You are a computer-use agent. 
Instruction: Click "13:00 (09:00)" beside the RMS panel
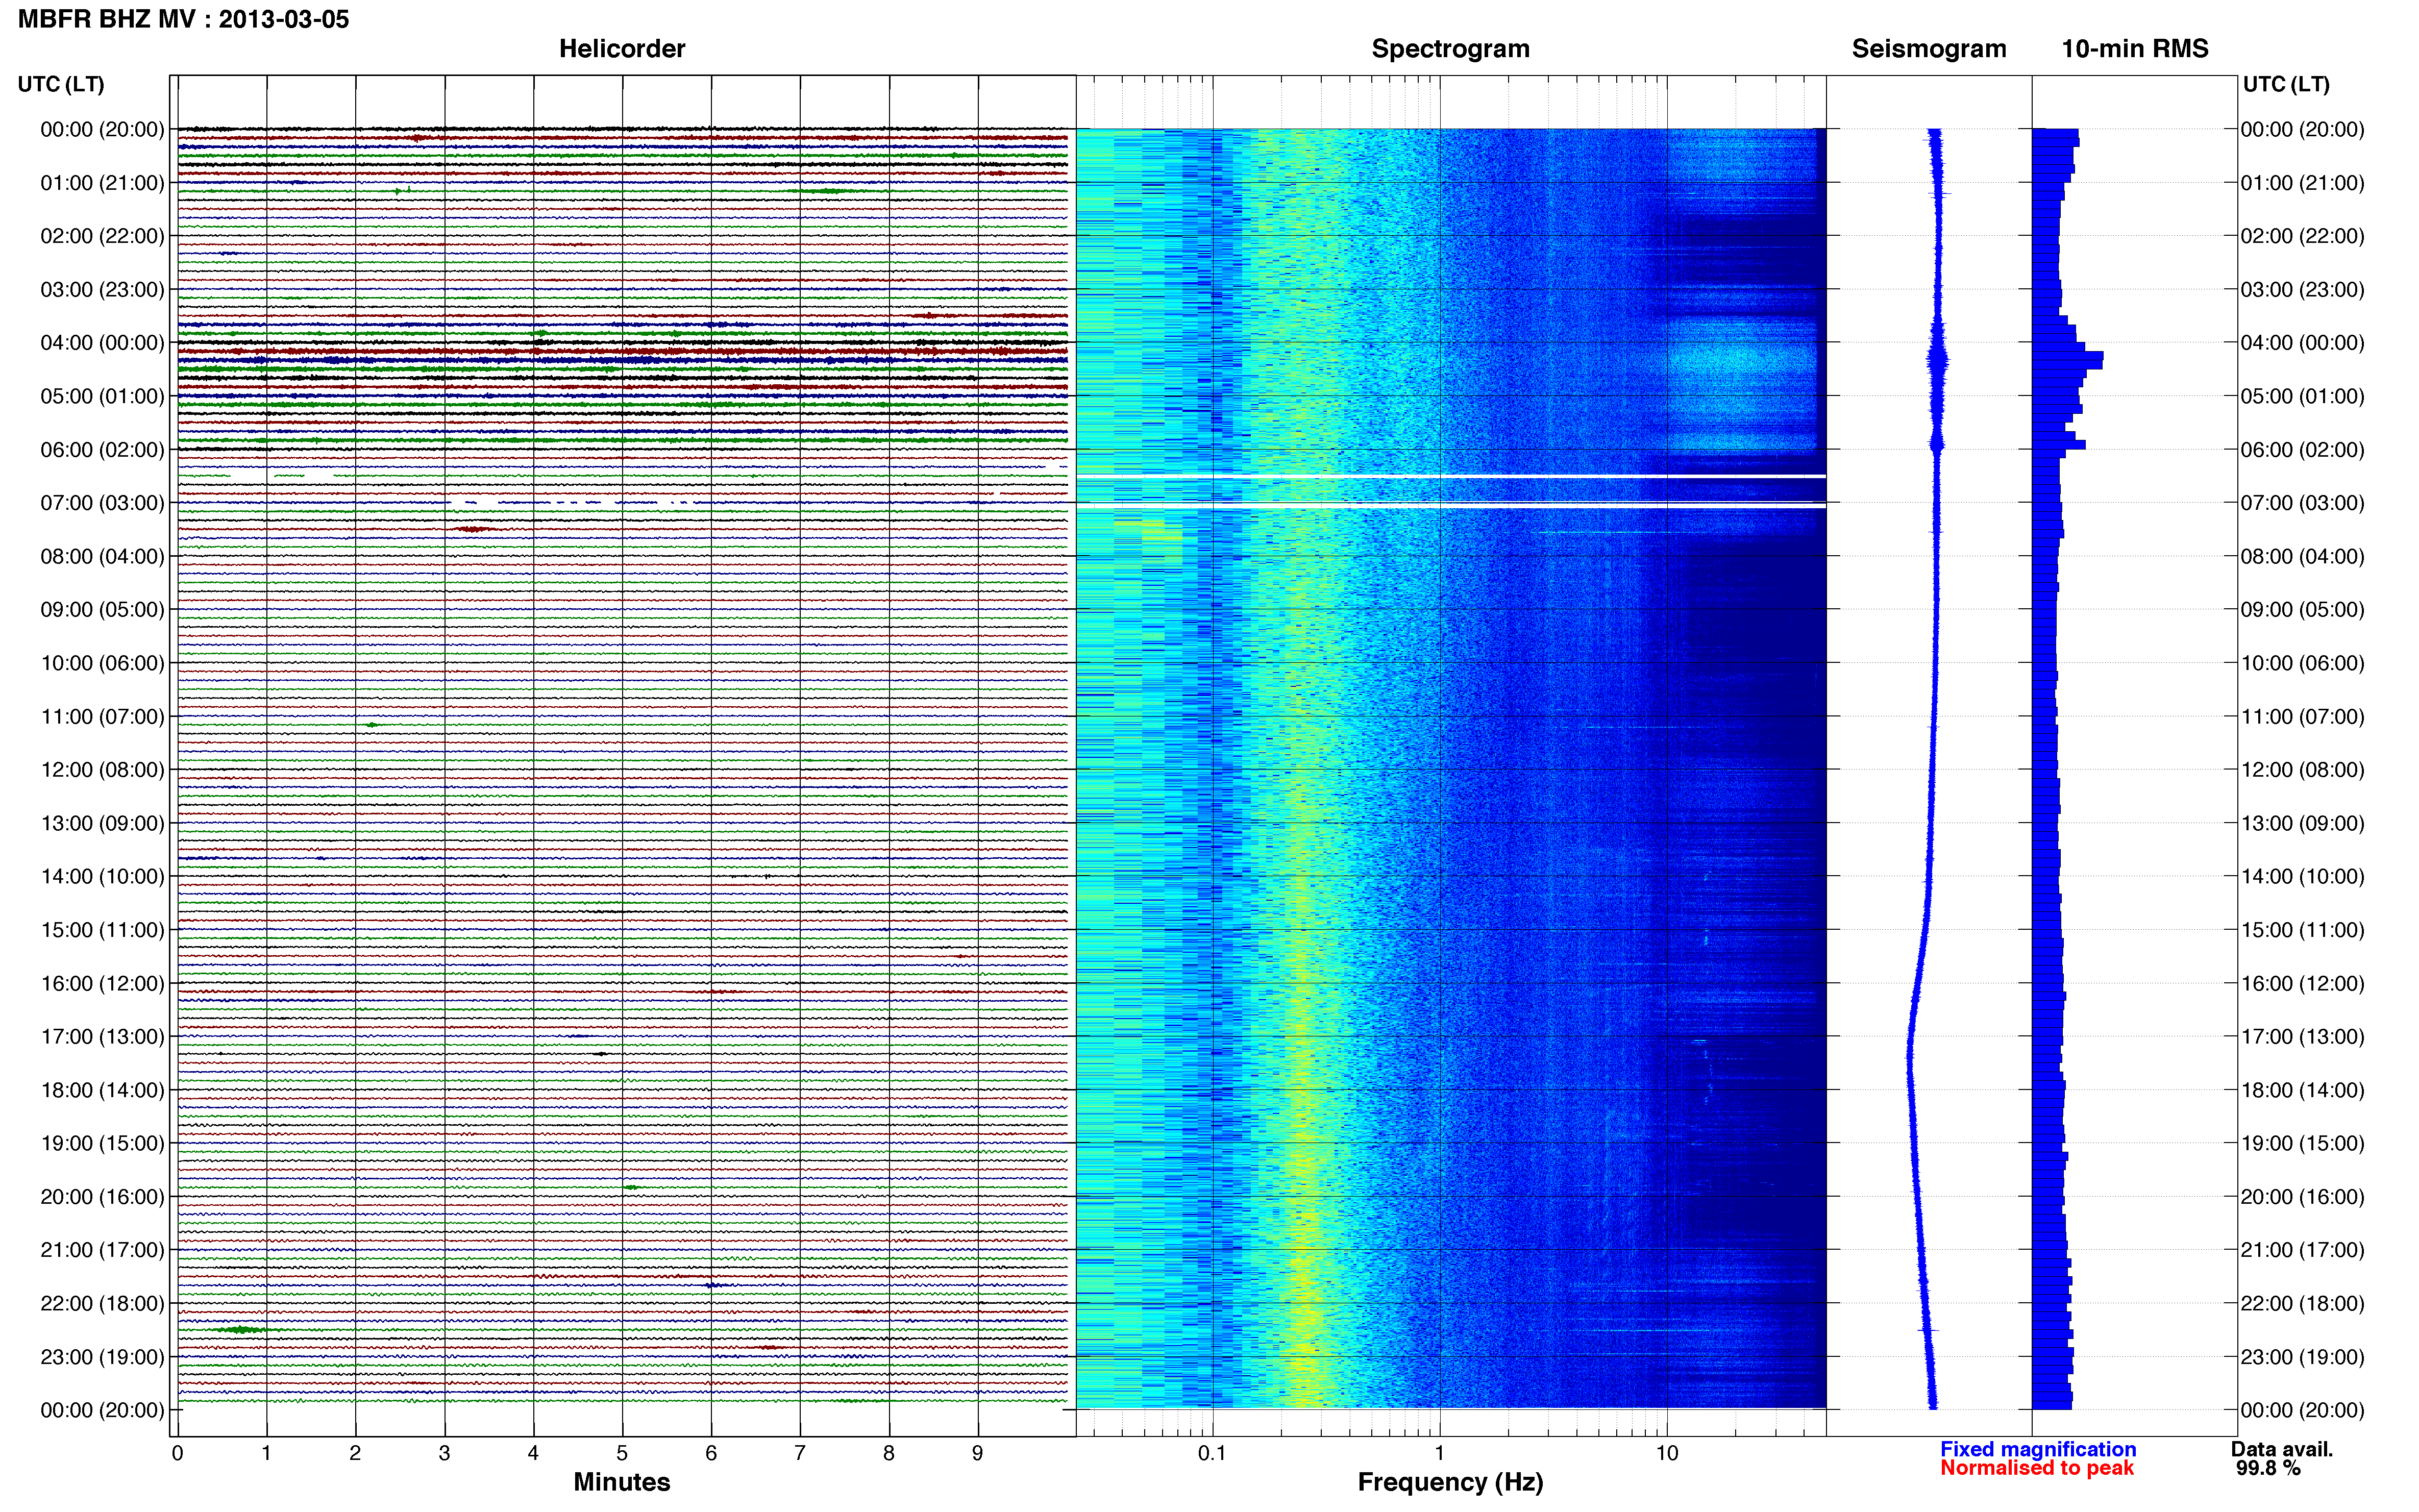2302,823
